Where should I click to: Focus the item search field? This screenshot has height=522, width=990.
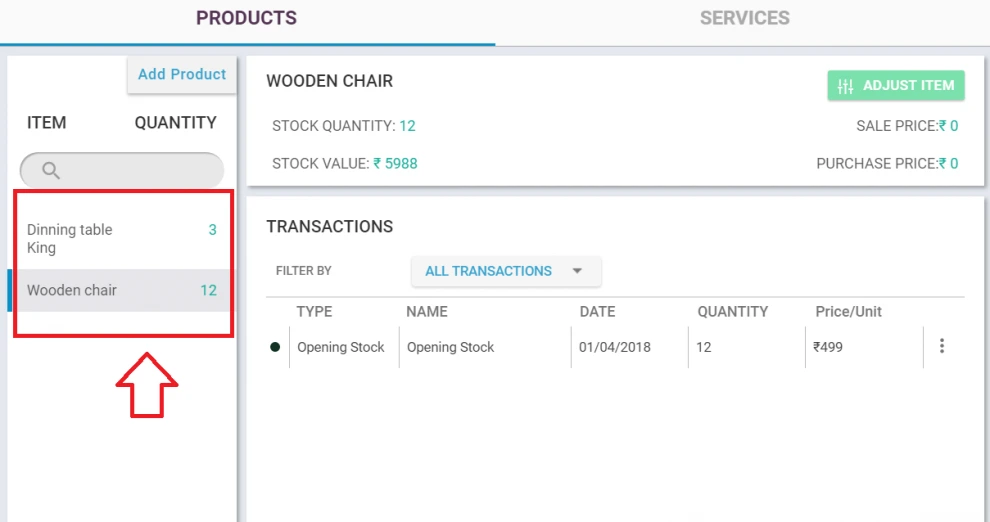pyautogui.click(x=122, y=170)
